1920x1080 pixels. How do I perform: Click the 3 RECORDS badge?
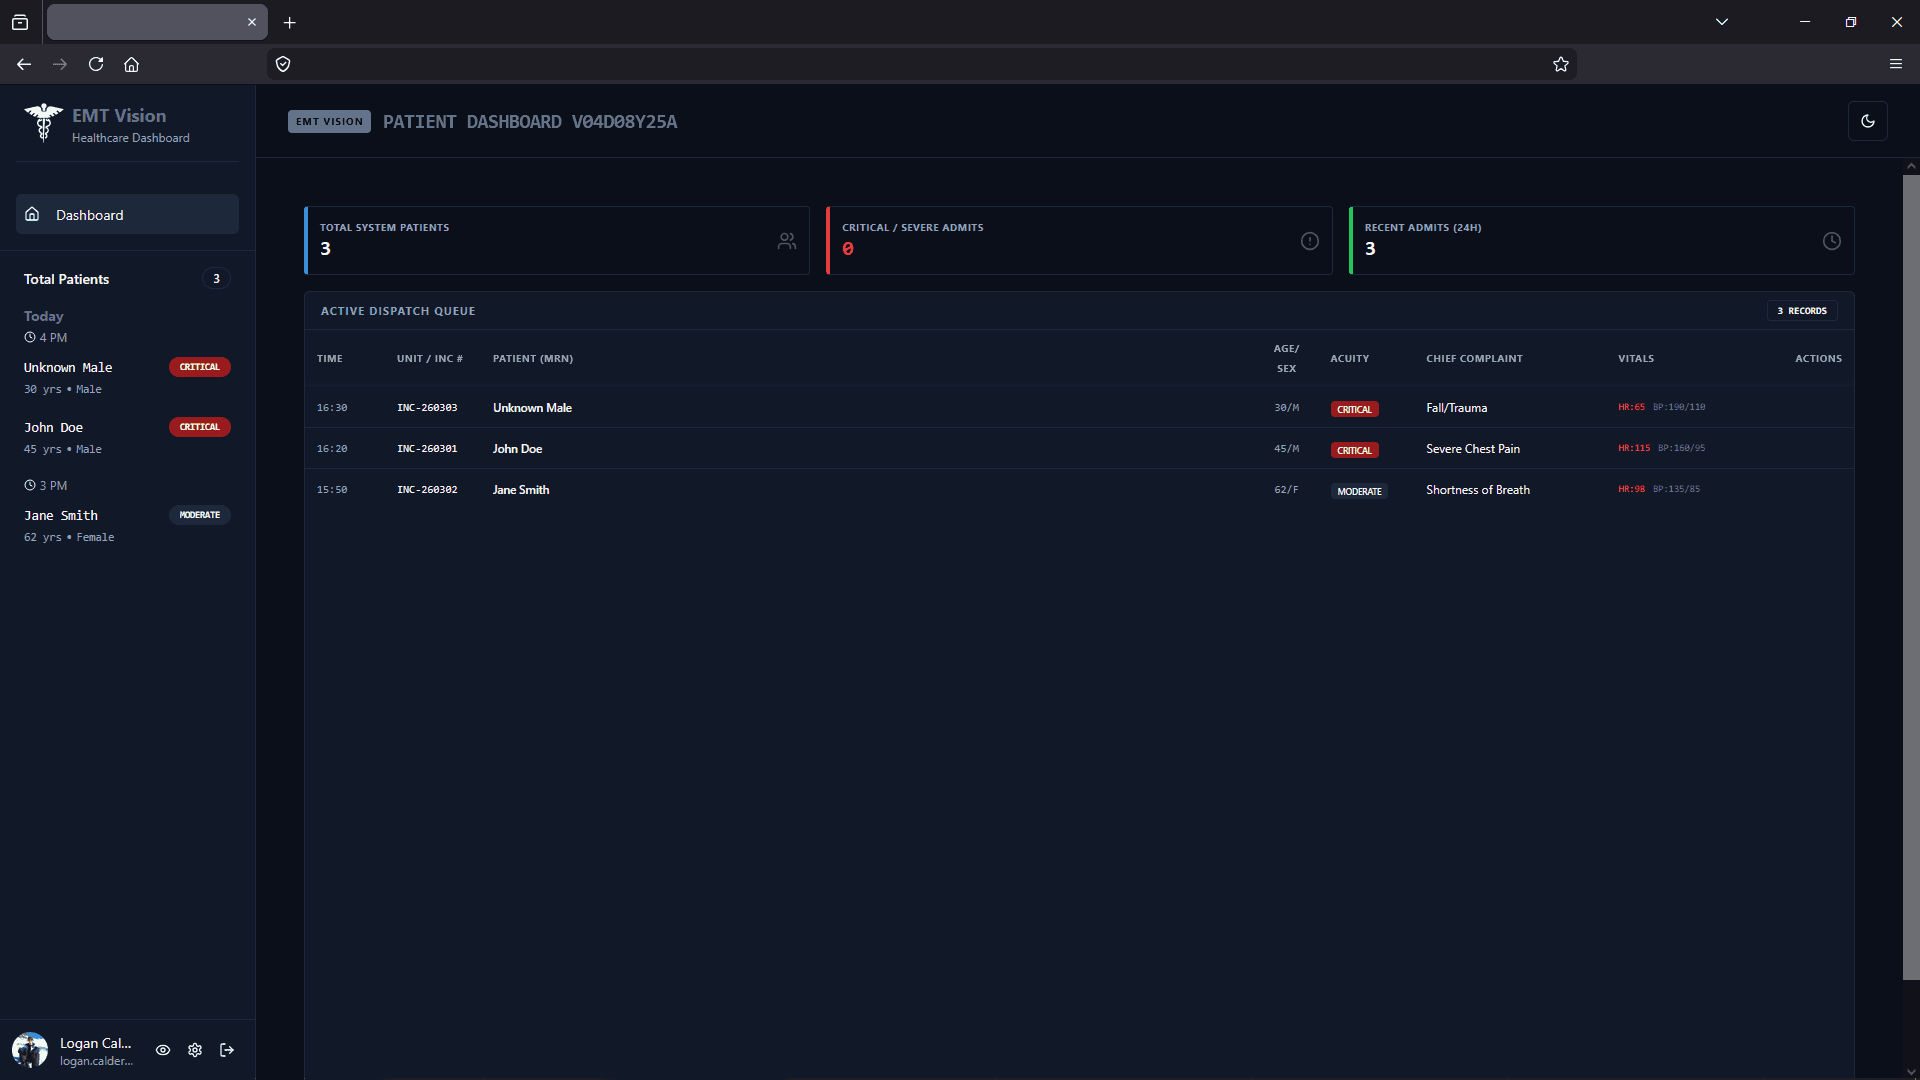coord(1803,311)
